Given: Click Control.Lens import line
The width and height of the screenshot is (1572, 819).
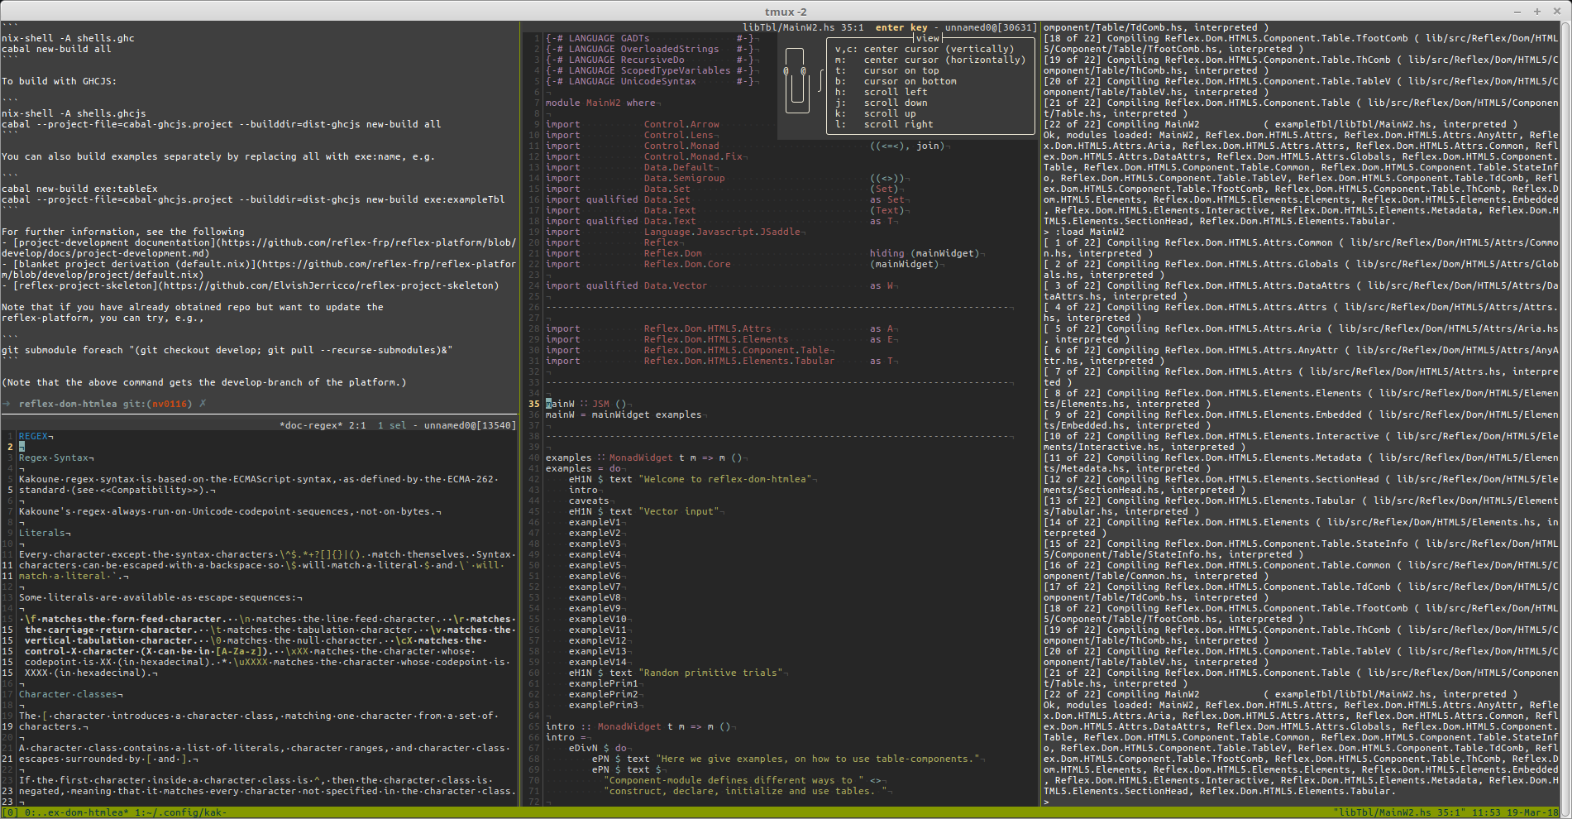Looking at the screenshot, I should pyautogui.click(x=630, y=135).
